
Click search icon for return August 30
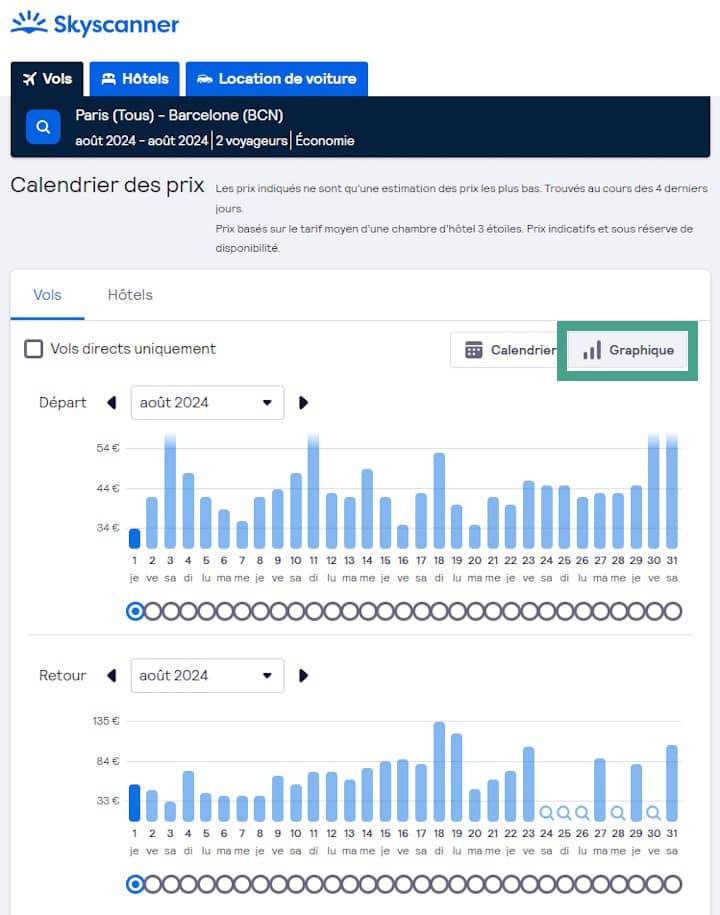pos(654,813)
